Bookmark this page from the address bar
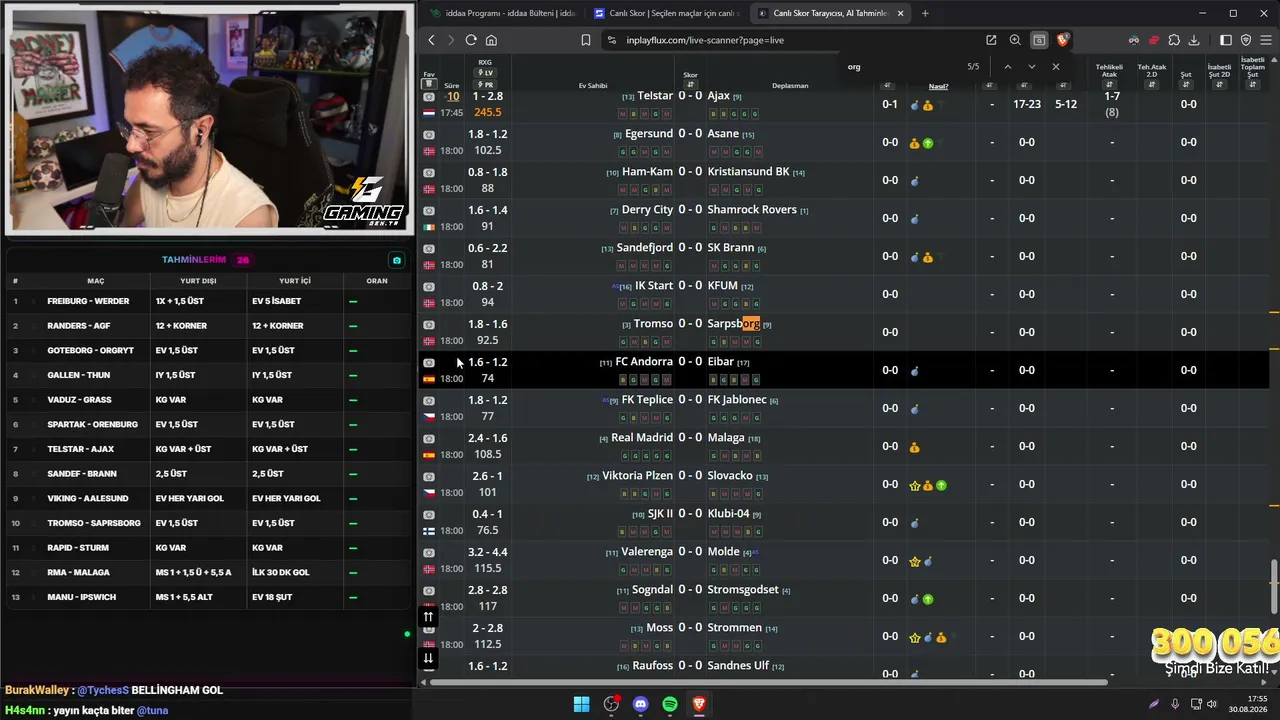This screenshot has width=1280, height=720. (x=586, y=40)
